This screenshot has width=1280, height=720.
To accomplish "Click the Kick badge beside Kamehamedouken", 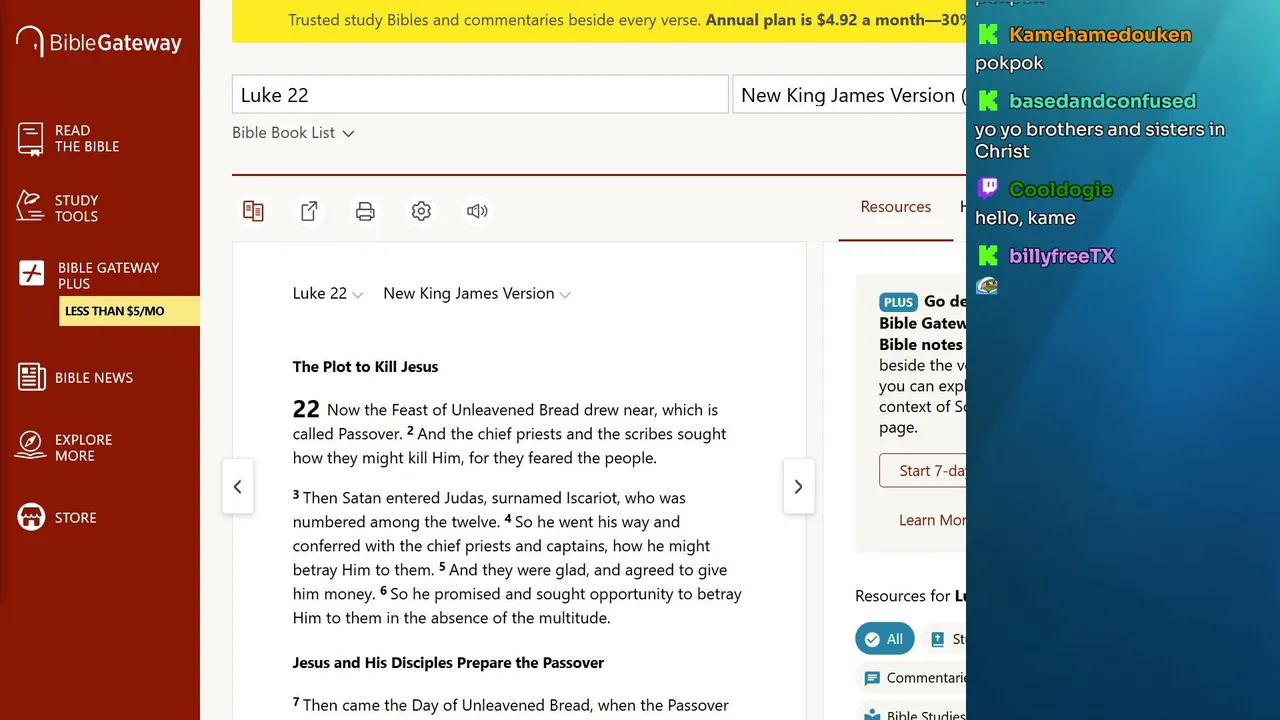I will point(988,35).
